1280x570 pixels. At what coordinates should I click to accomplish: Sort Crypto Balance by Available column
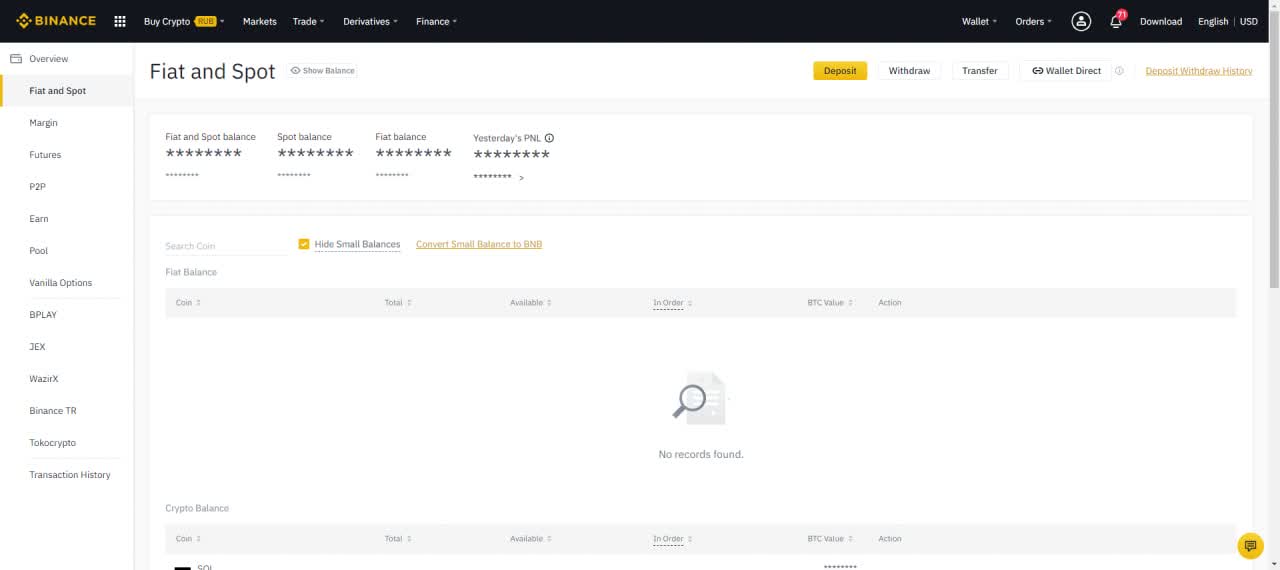point(530,539)
